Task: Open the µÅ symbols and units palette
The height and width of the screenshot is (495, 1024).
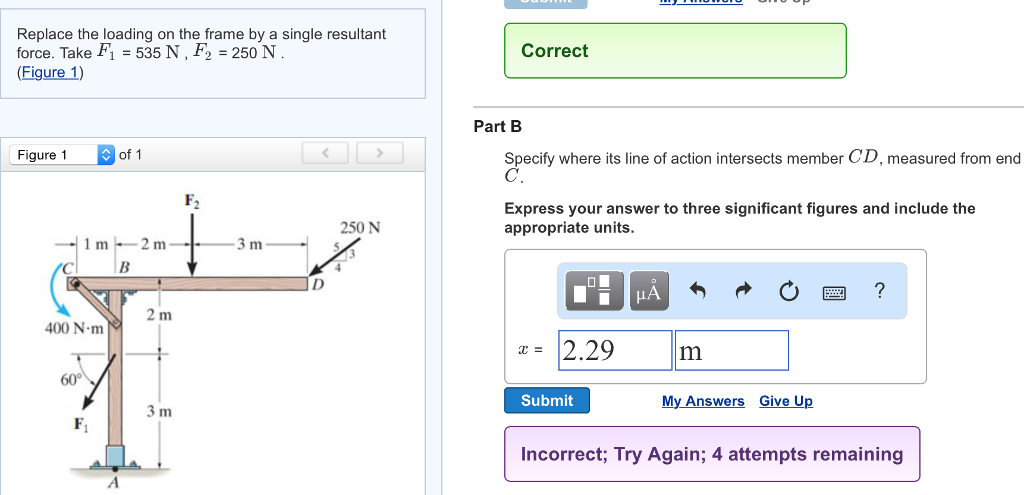Action: 648,291
